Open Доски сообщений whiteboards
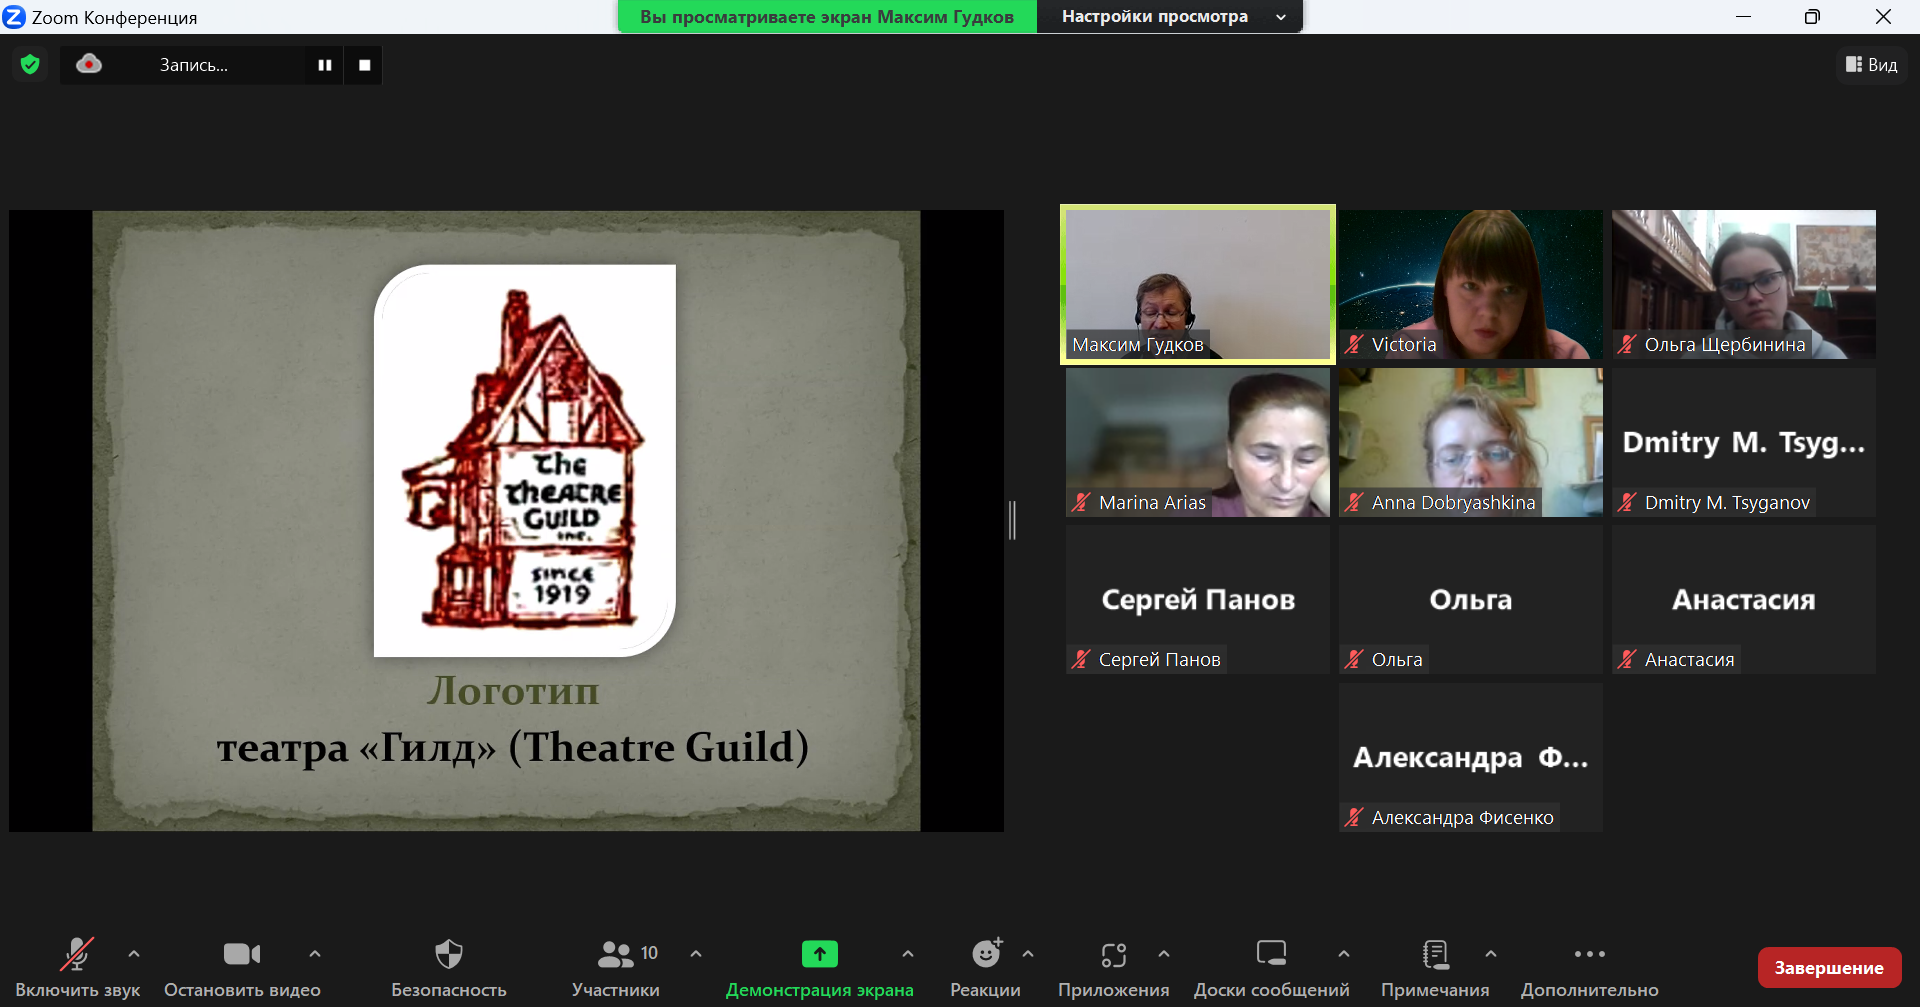Viewport: 1920px width, 1007px height. point(1272,966)
